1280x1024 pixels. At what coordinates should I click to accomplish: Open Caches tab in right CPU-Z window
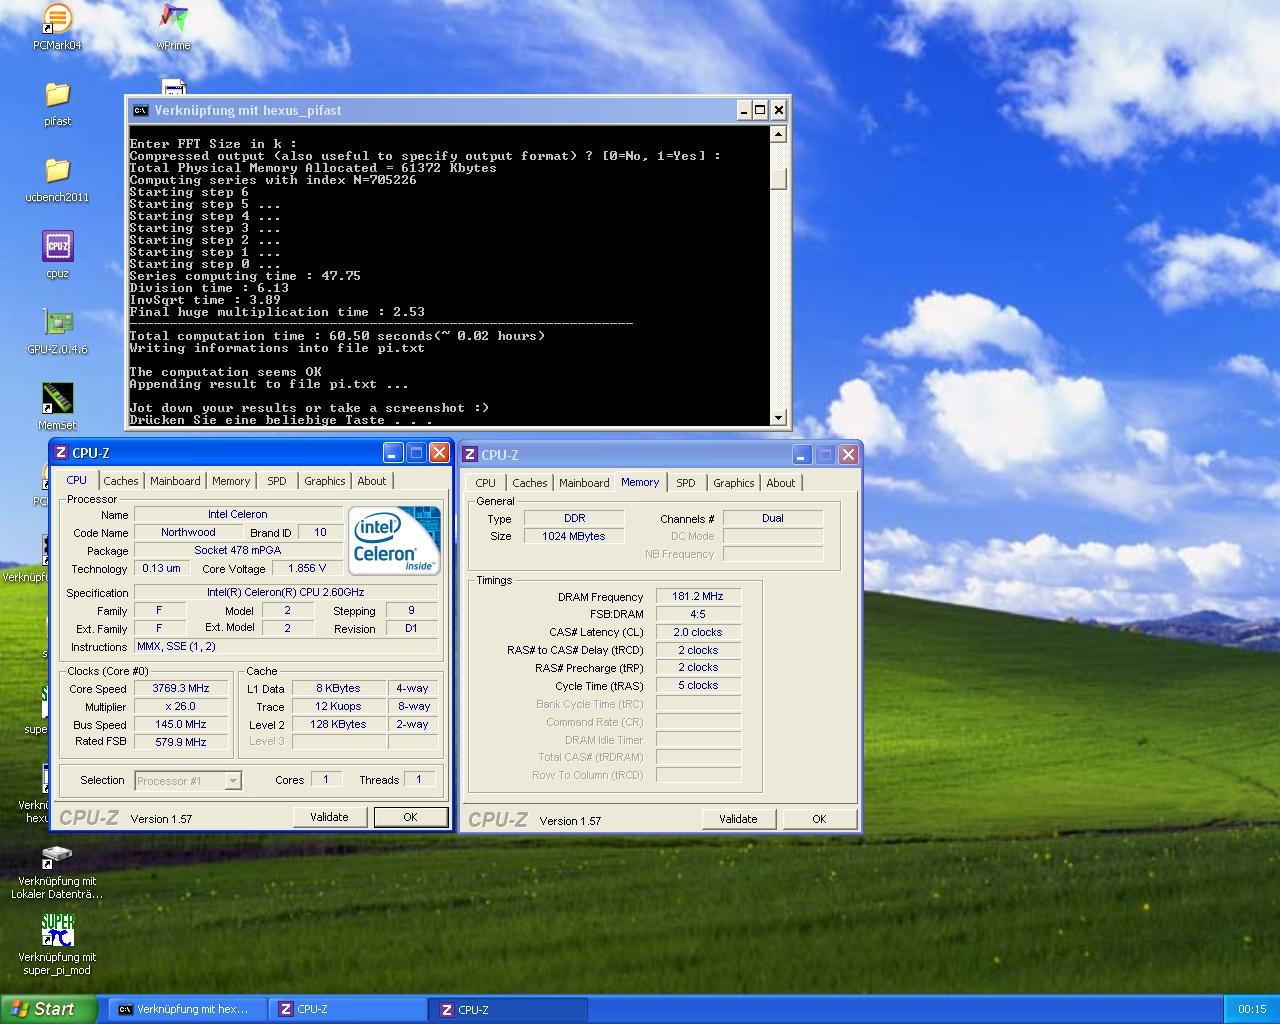pos(530,483)
